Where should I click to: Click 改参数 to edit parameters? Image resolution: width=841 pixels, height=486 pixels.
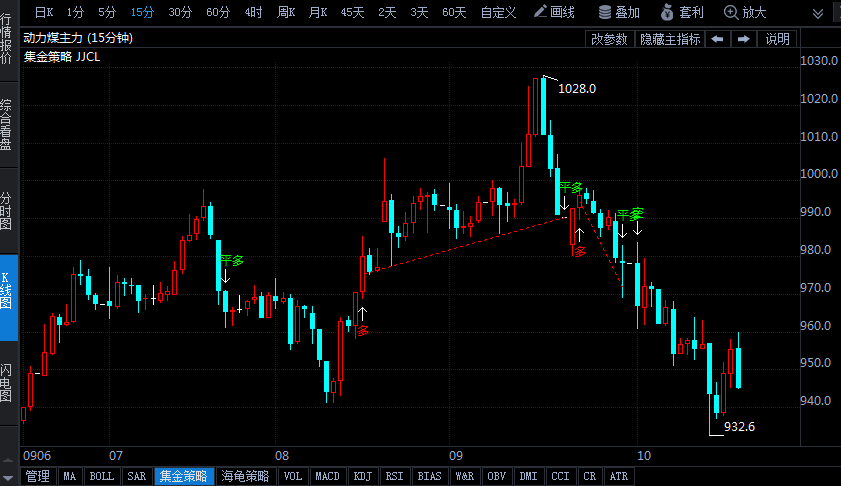coord(609,39)
